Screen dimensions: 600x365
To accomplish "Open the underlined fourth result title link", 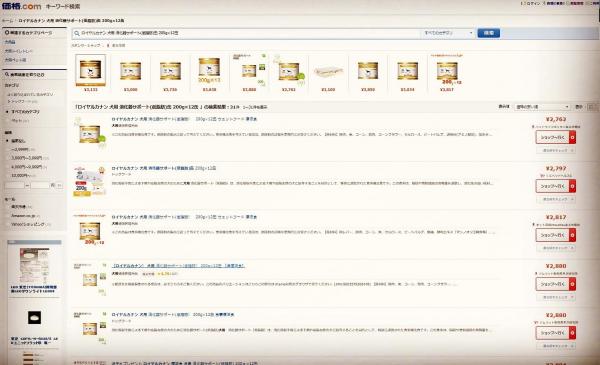I will pyautogui.click(x=178, y=266).
